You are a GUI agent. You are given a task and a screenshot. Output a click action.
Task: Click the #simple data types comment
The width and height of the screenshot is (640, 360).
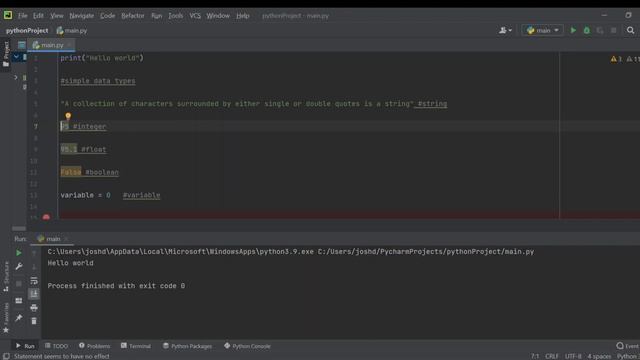(98, 81)
